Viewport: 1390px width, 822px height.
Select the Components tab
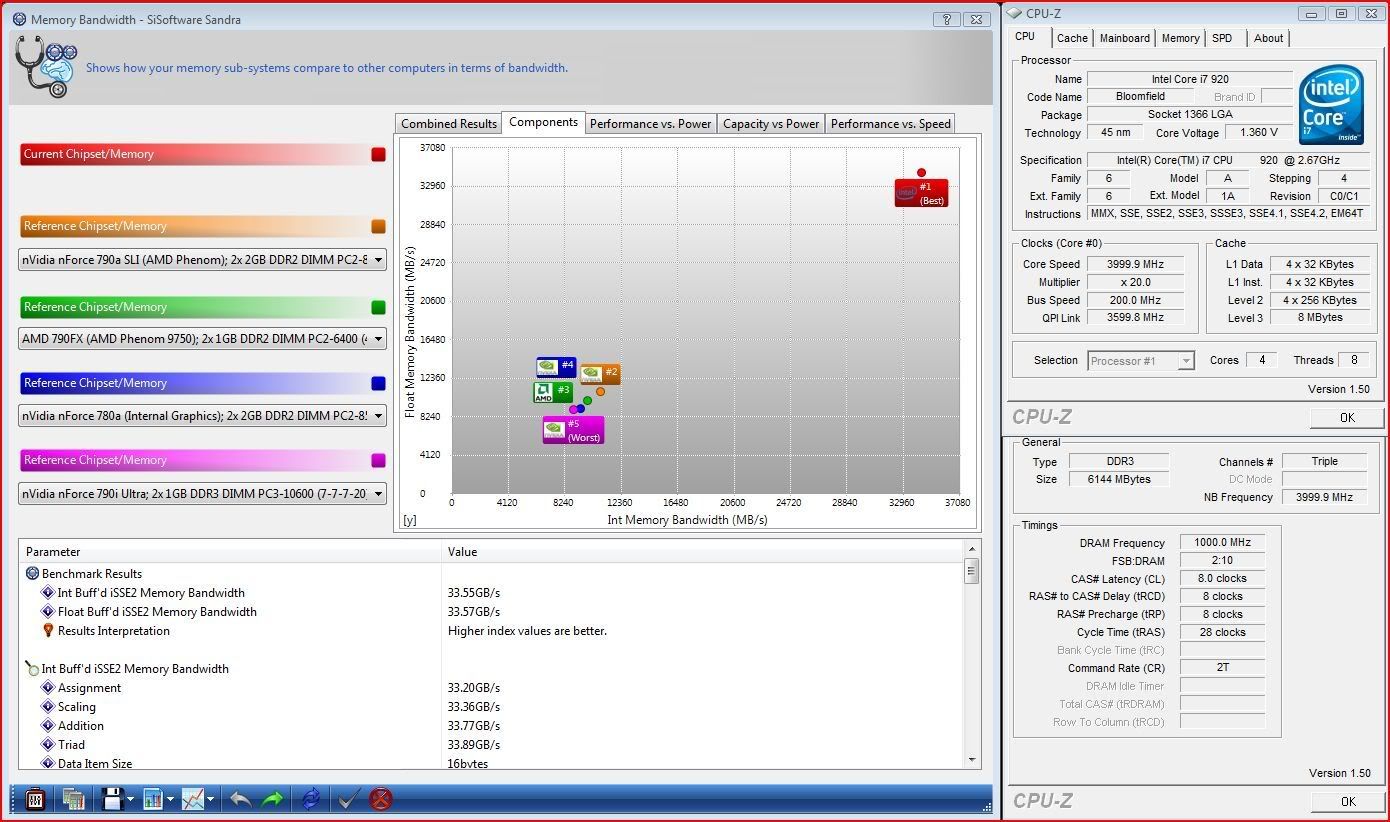pyautogui.click(x=543, y=122)
